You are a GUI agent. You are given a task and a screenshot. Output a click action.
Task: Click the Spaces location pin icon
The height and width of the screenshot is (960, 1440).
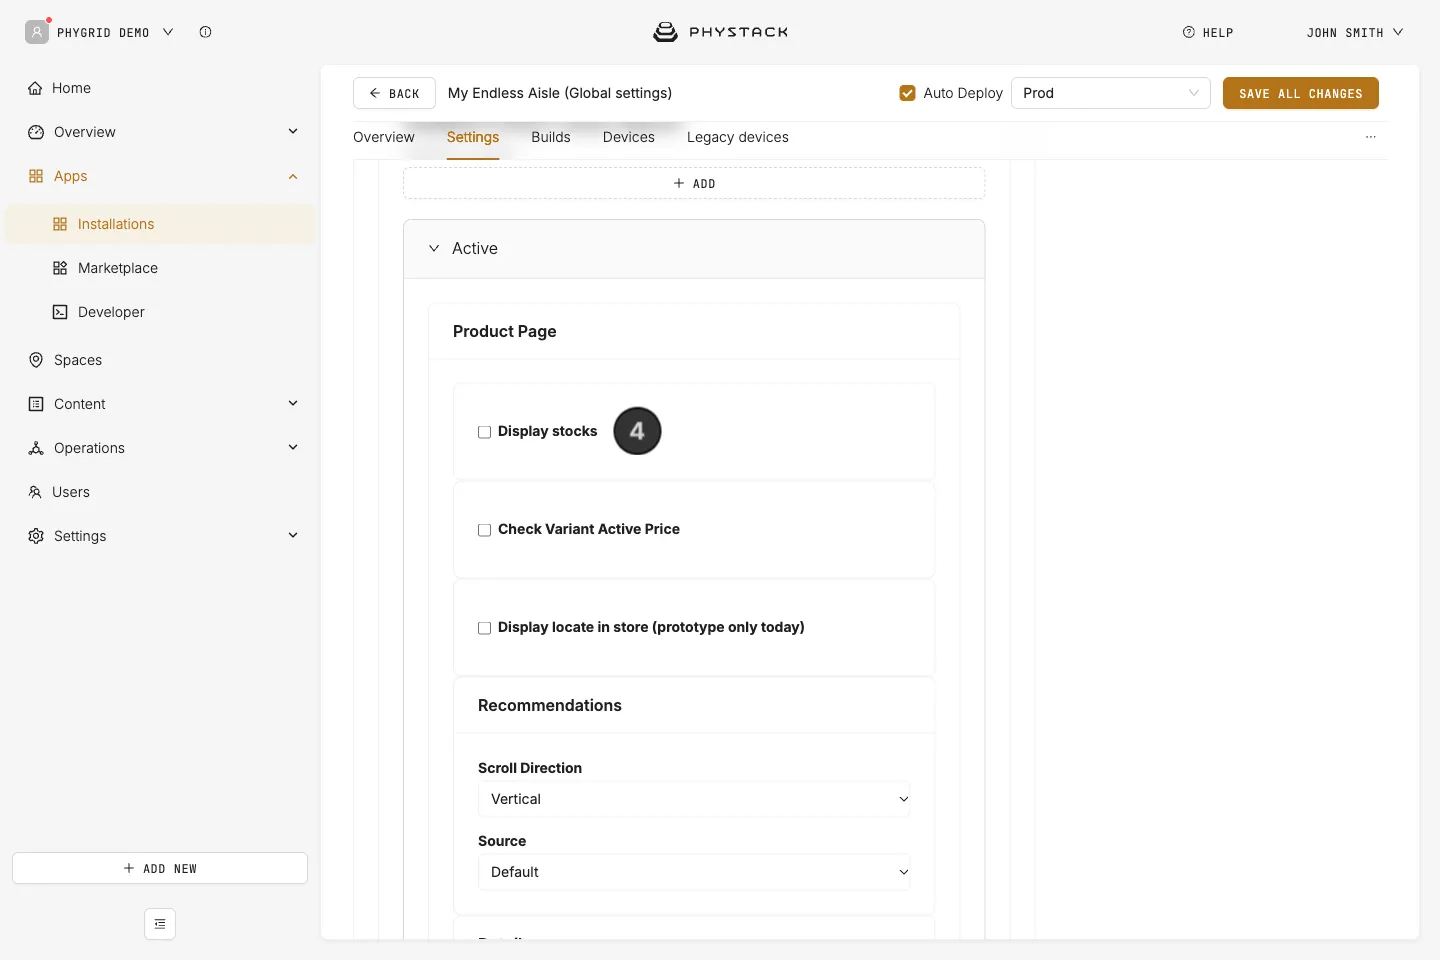[x=36, y=360]
